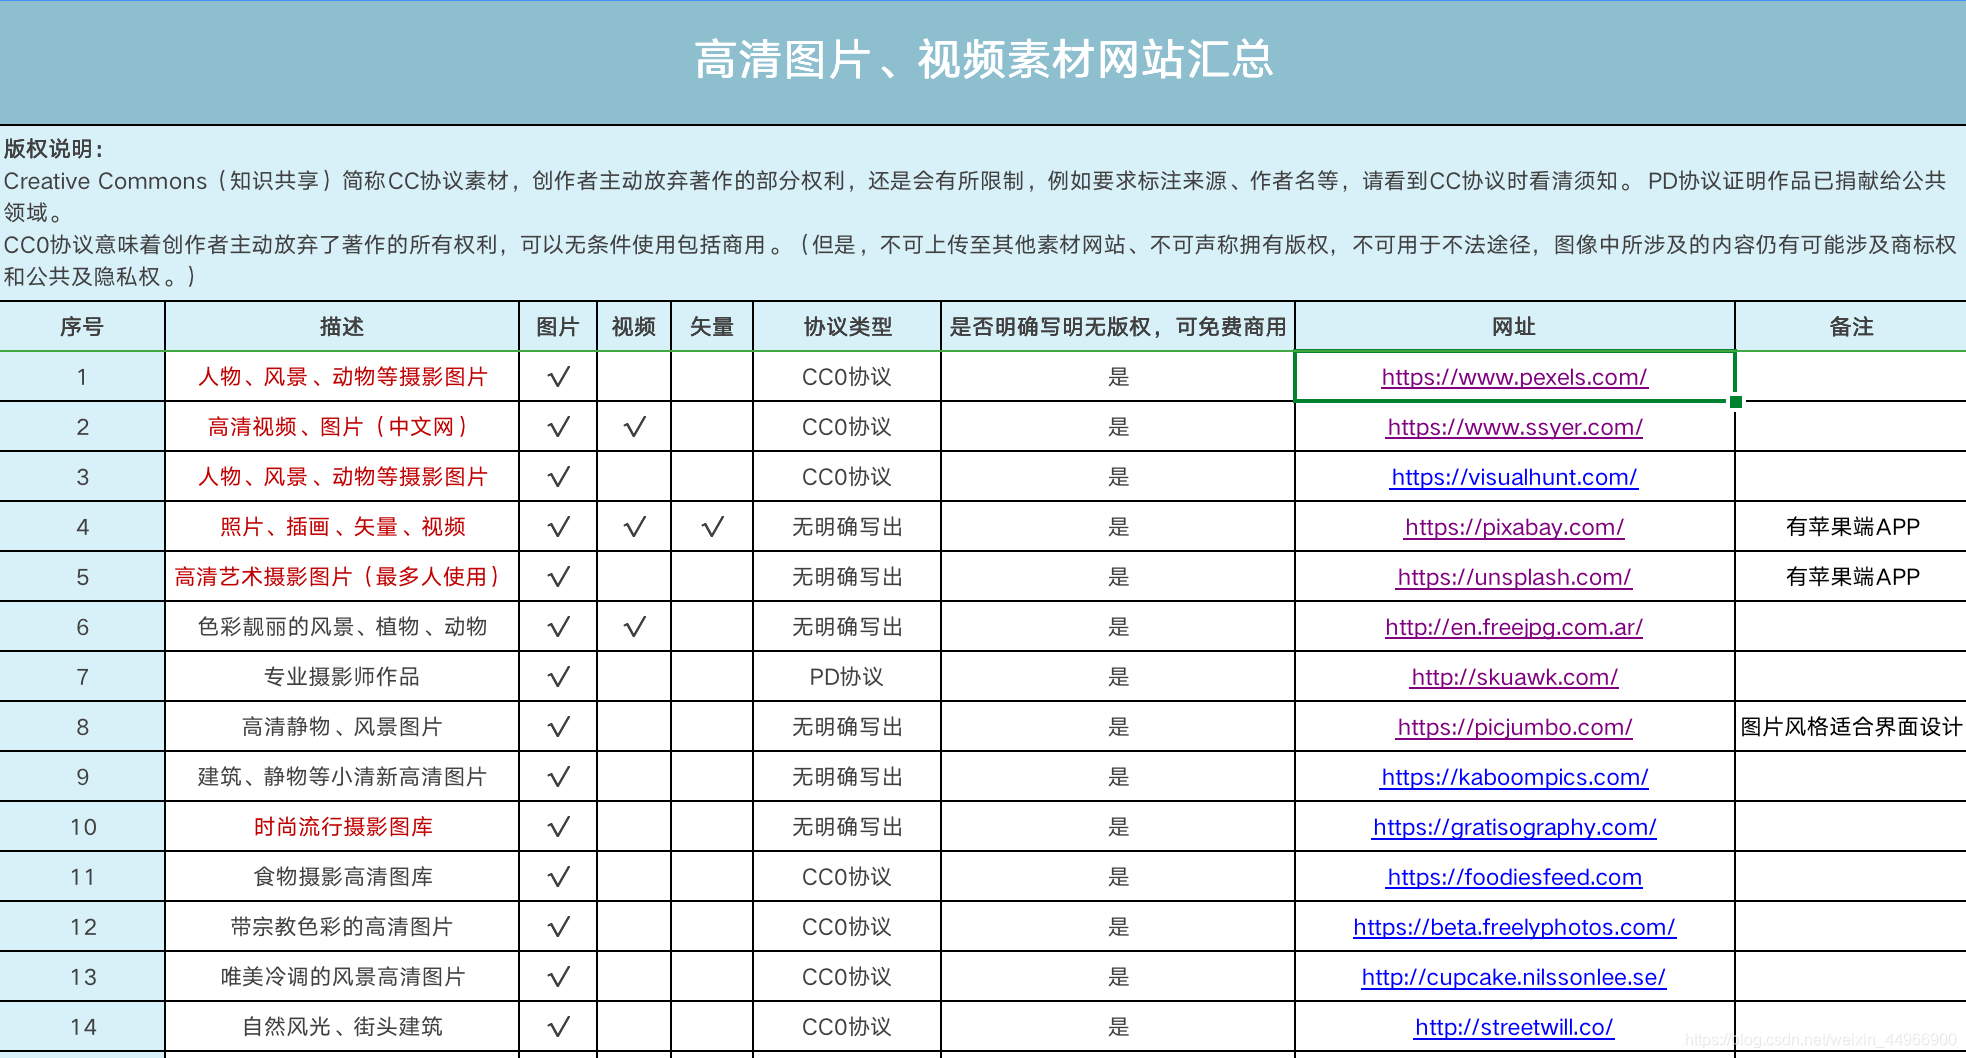Open the https://pixabay.com/ link
The image size is (1966, 1058).
[x=1514, y=527]
